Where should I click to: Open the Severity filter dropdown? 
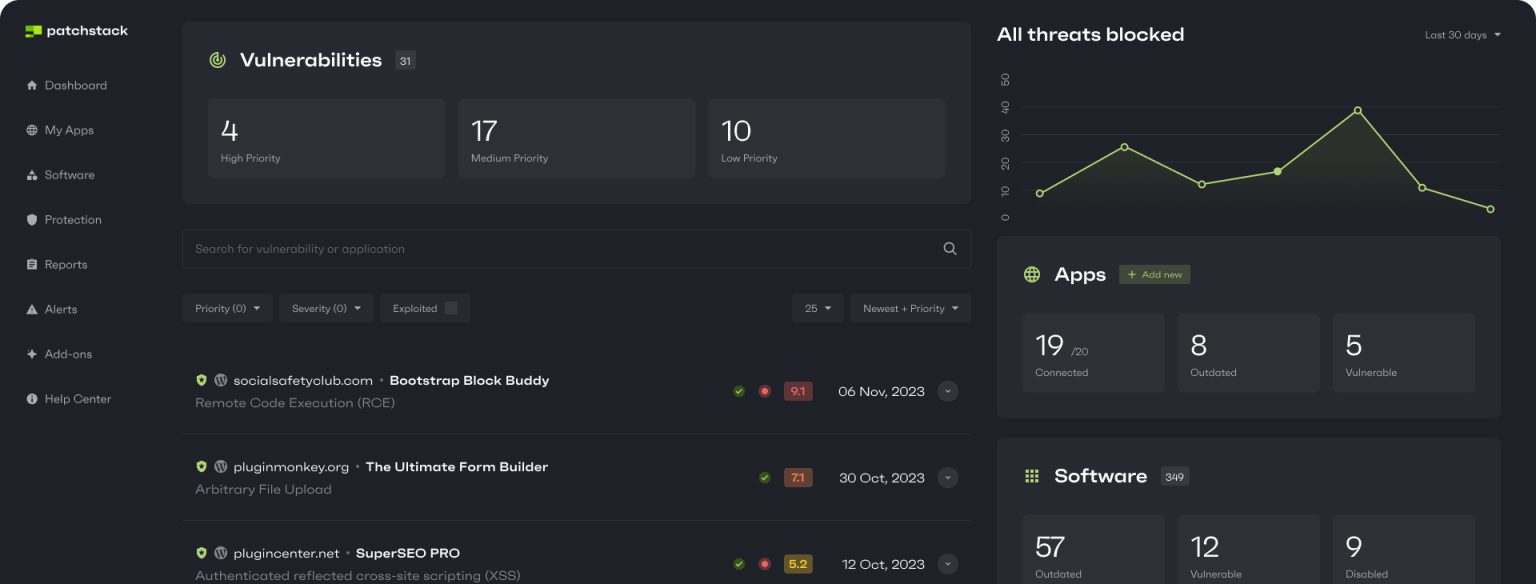pyautogui.click(x=325, y=308)
